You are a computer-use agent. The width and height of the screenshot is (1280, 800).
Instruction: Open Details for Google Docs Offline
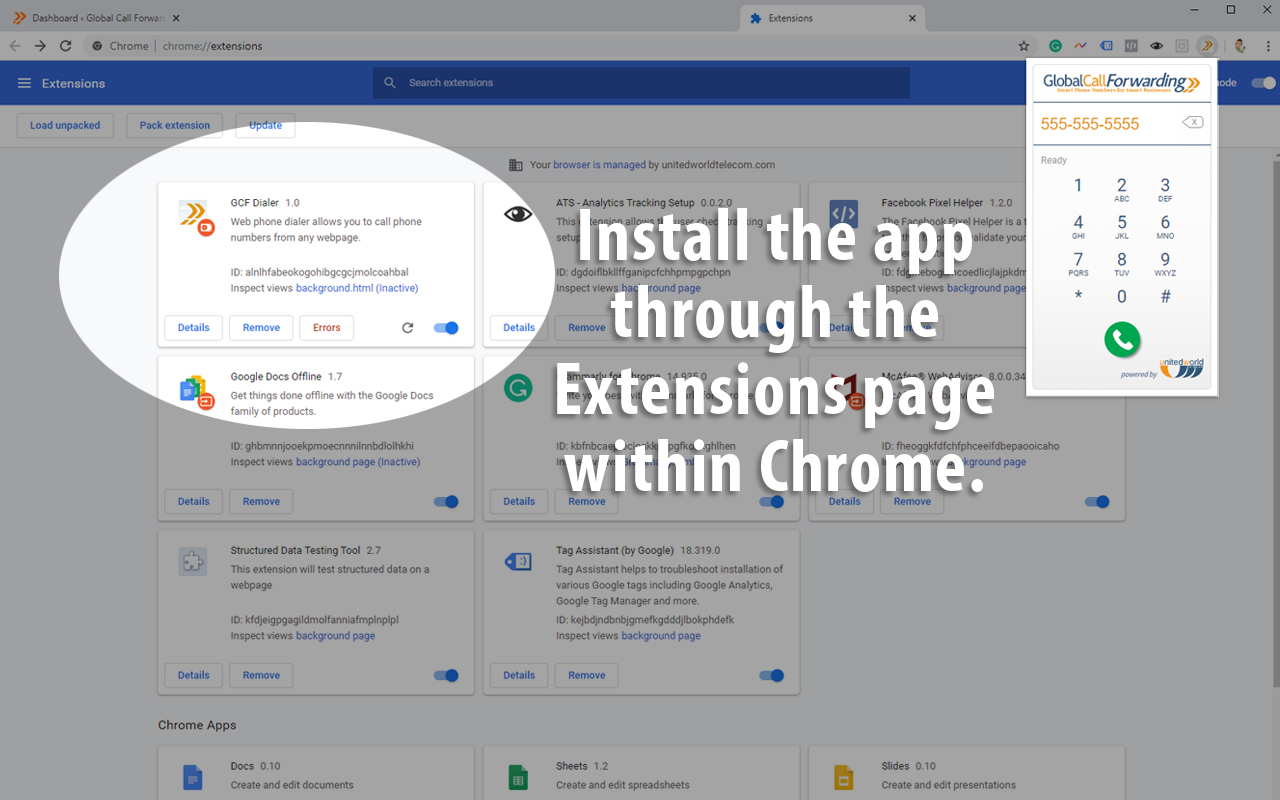coord(194,502)
